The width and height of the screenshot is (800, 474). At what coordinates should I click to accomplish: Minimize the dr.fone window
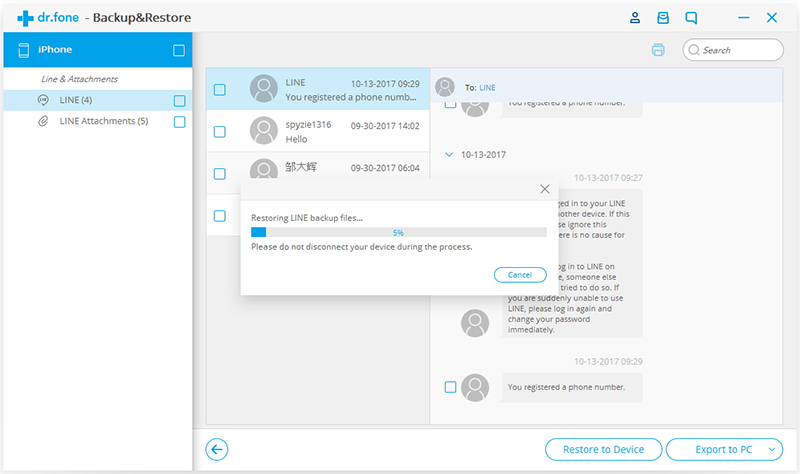coord(744,18)
